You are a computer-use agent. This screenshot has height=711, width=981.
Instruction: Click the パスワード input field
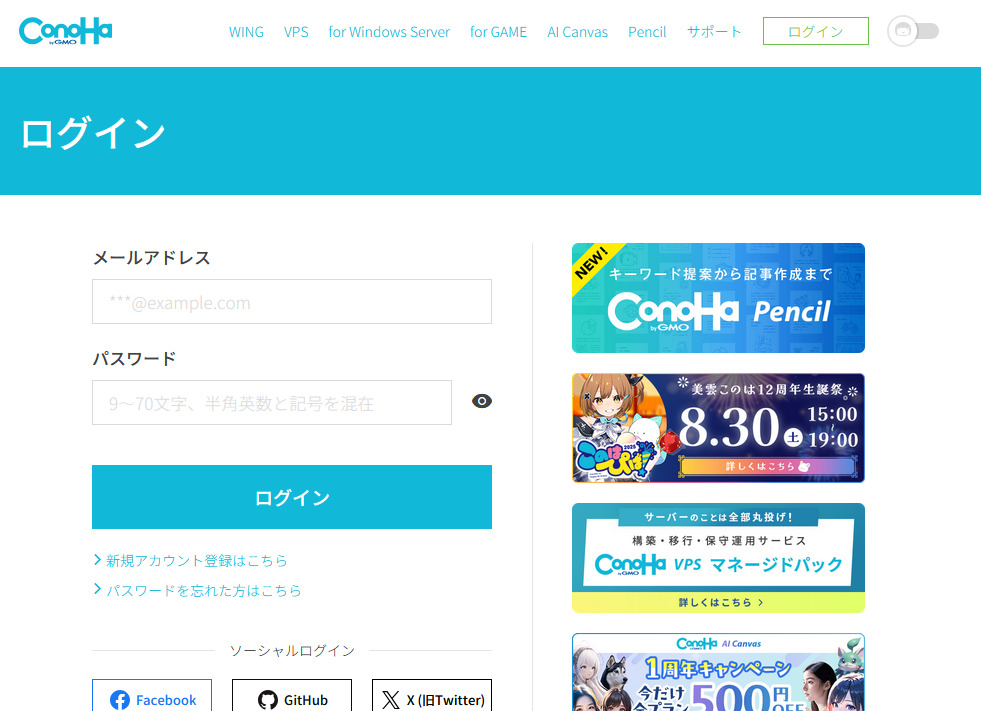(272, 403)
